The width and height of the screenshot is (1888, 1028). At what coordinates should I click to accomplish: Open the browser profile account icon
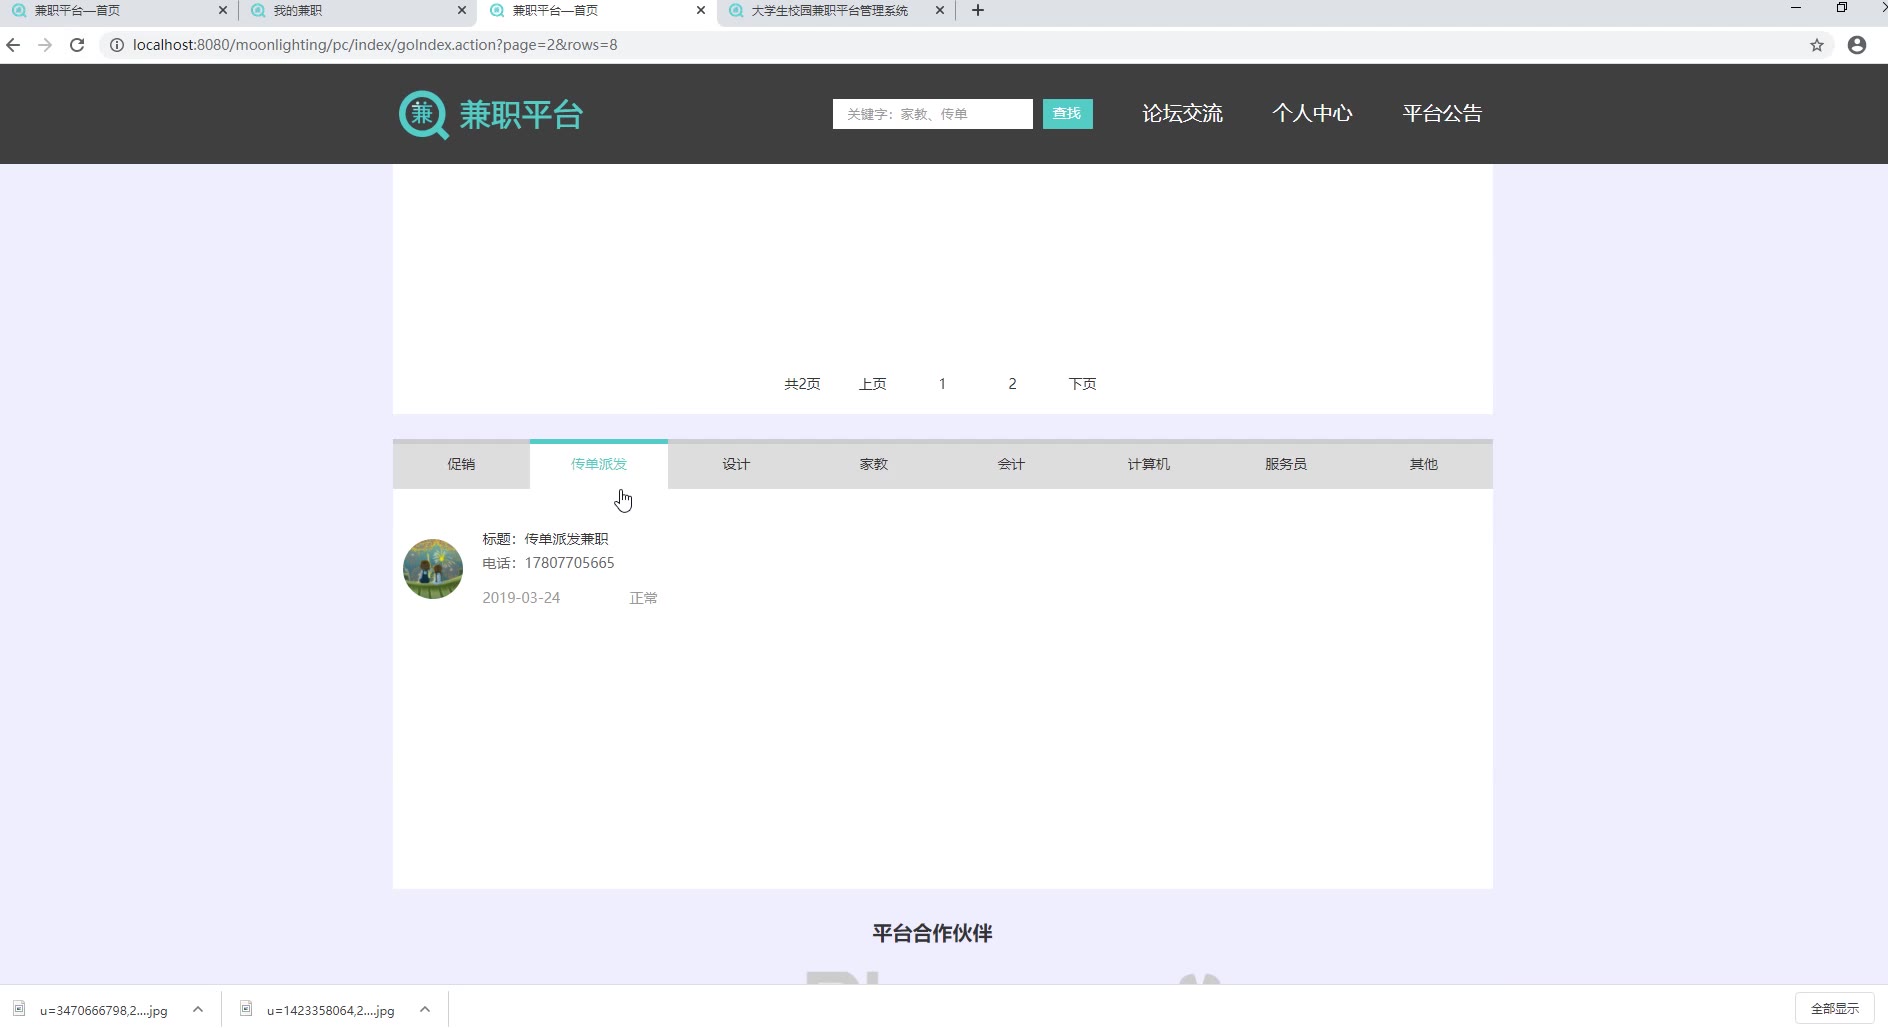click(1857, 45)
